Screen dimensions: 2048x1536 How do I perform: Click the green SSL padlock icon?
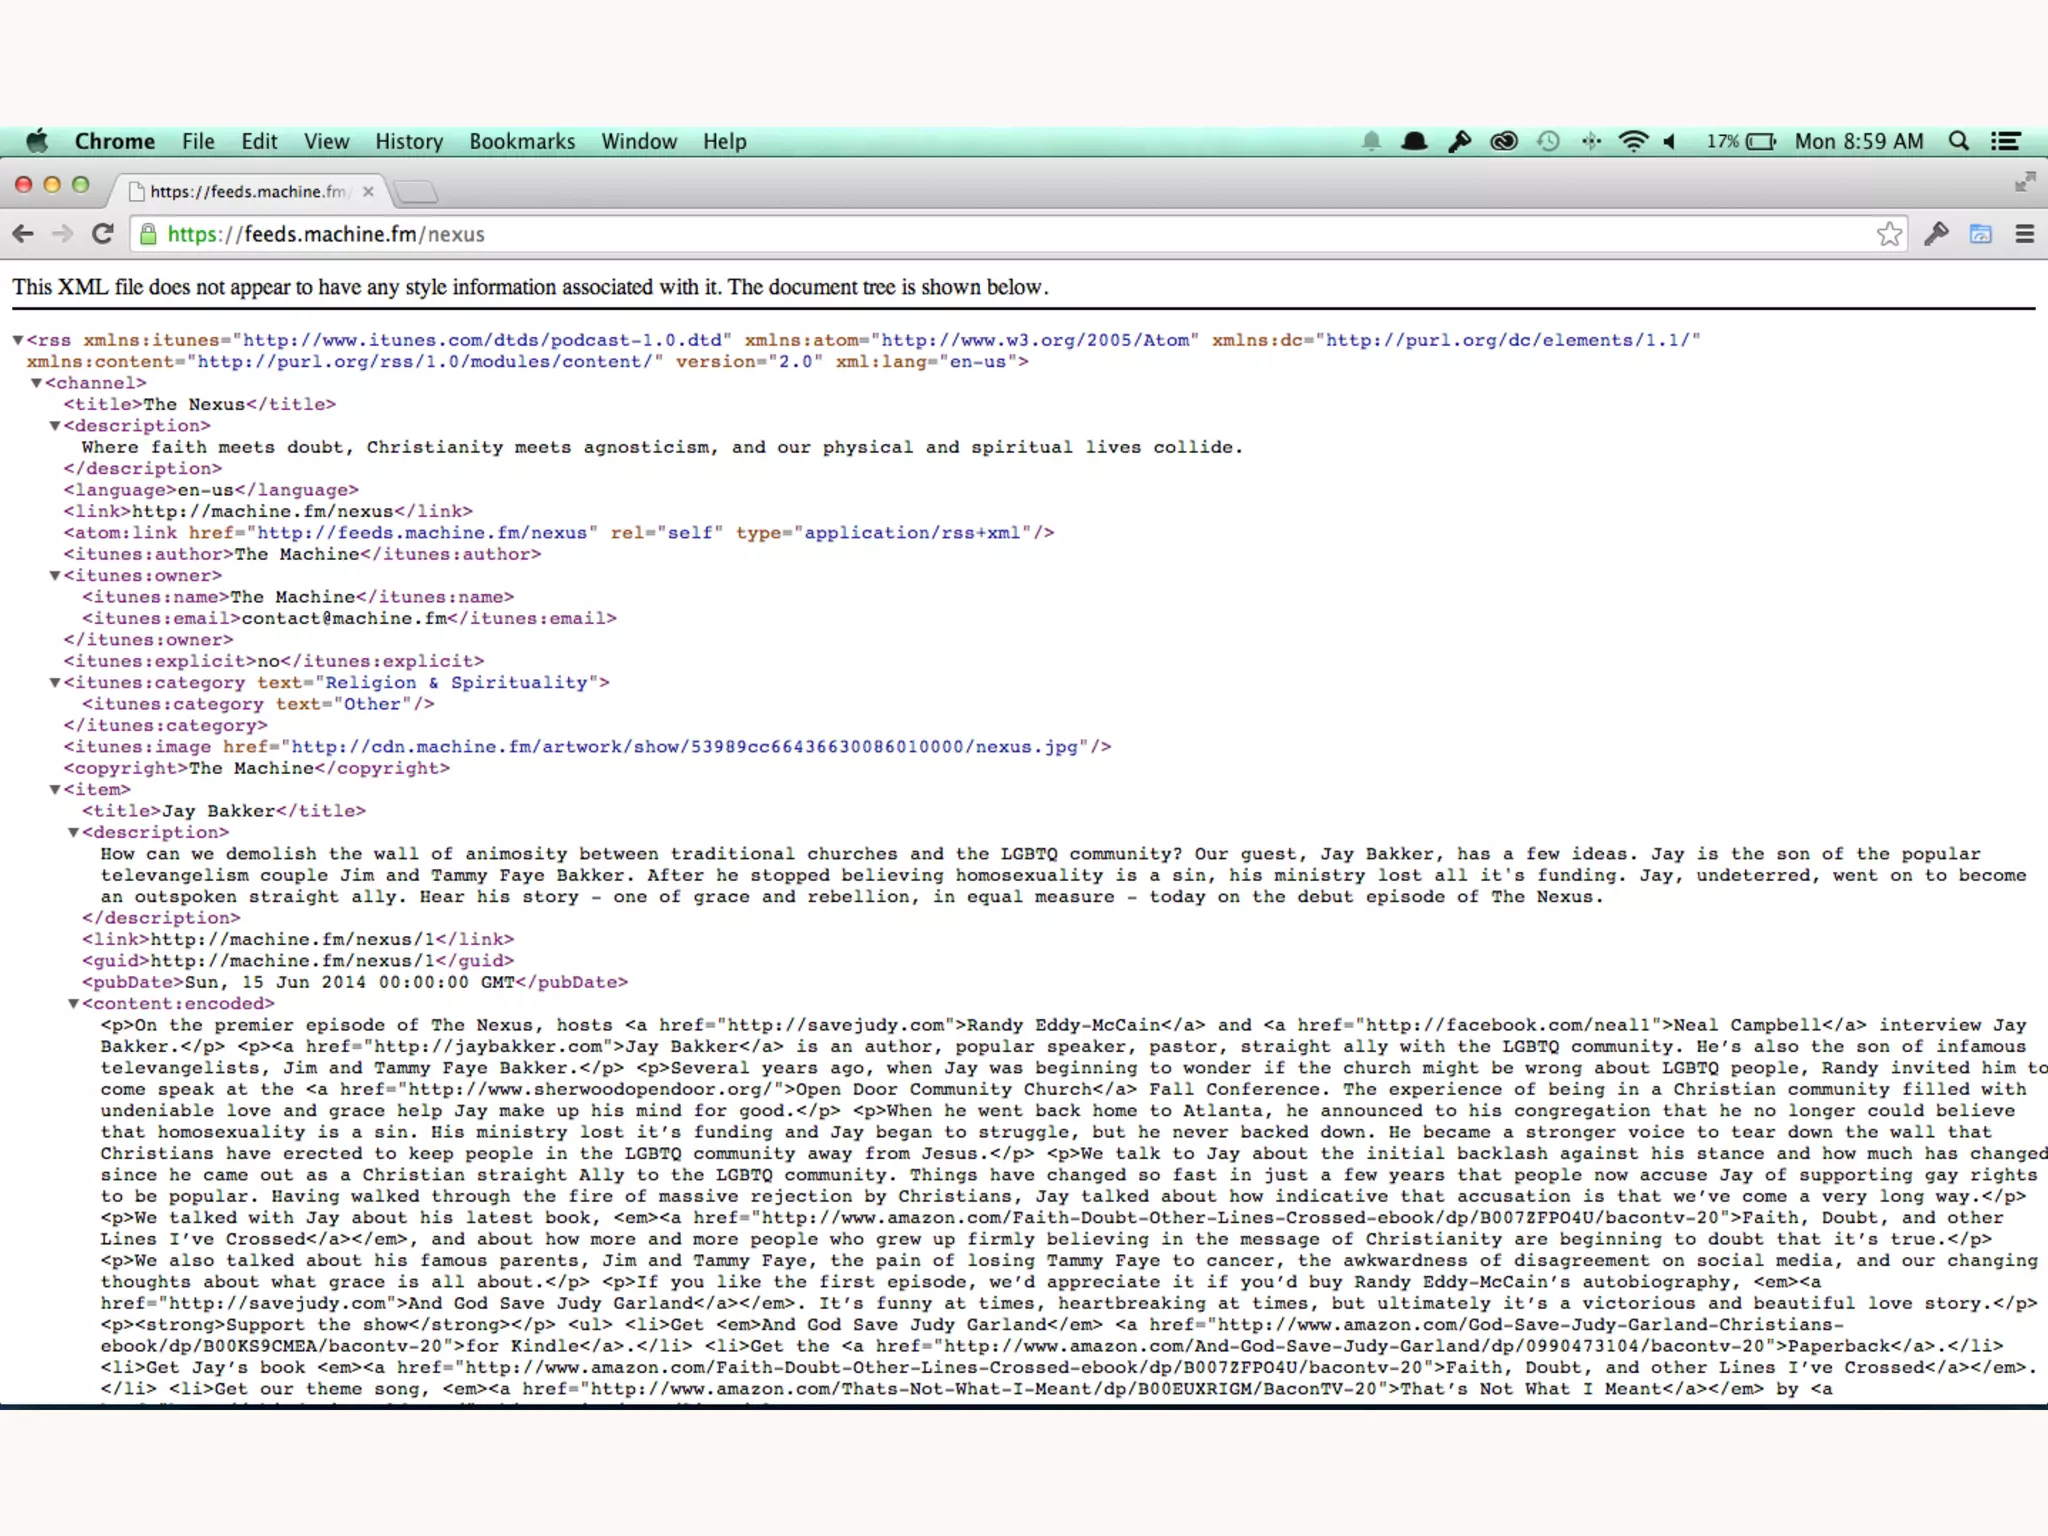(x=149, y=234)
